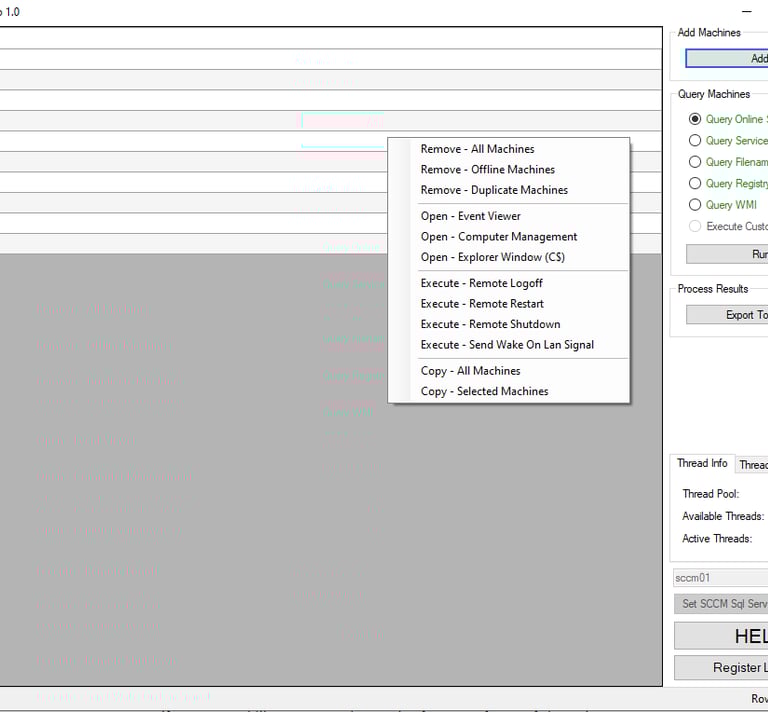Click the Thread Pool label

711,494
